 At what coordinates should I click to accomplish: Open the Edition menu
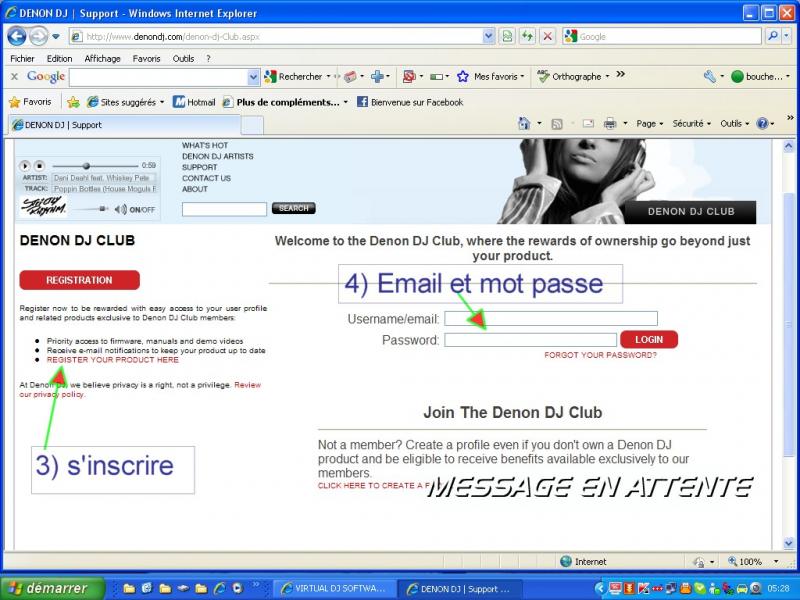[x=59, y=58]
